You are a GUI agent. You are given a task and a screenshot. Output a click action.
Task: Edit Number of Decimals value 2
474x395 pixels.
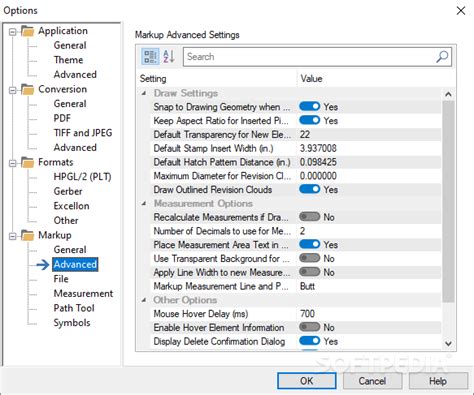369,231
